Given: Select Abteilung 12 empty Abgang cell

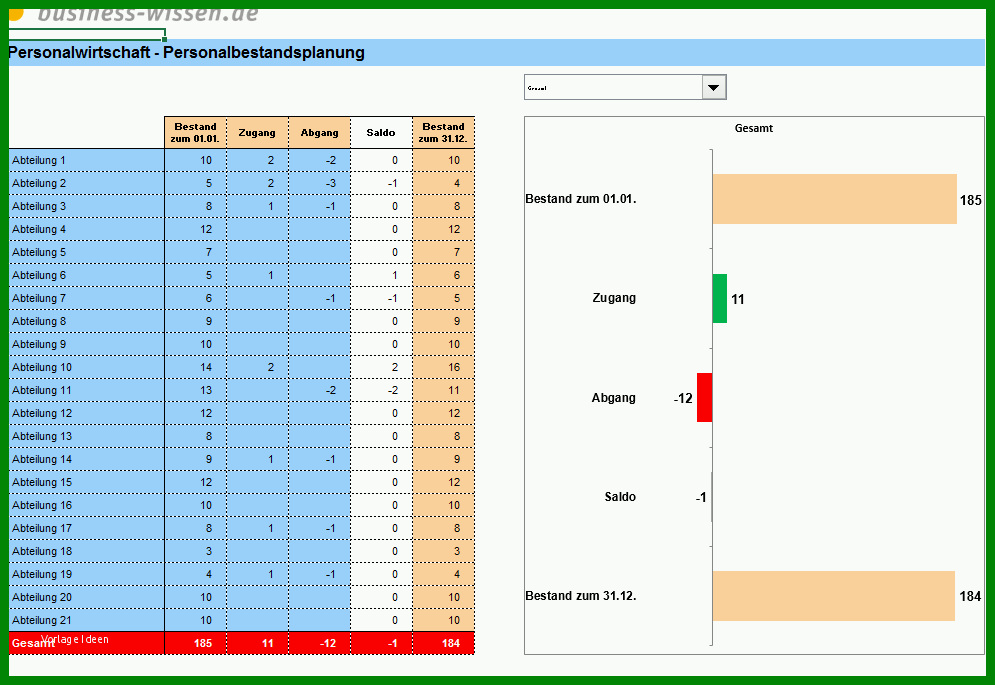Looking at the screenshot, I should click(x=319, y=413).
